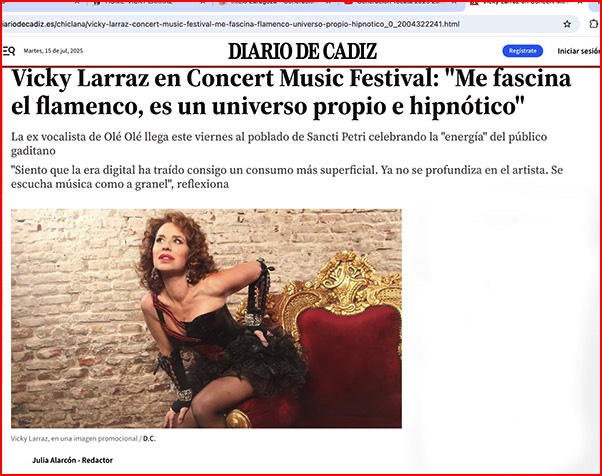Viewport: 602px width, 476px height.
Task: Click the quote about la era digital
Action: point(287,177)
